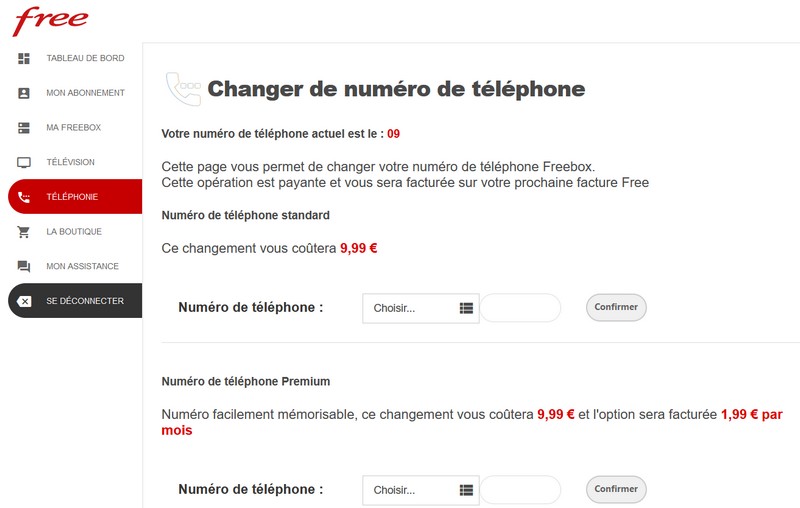Click the Premium number text field
Screen dimensions: 800x508
click(x=521, y=490)
